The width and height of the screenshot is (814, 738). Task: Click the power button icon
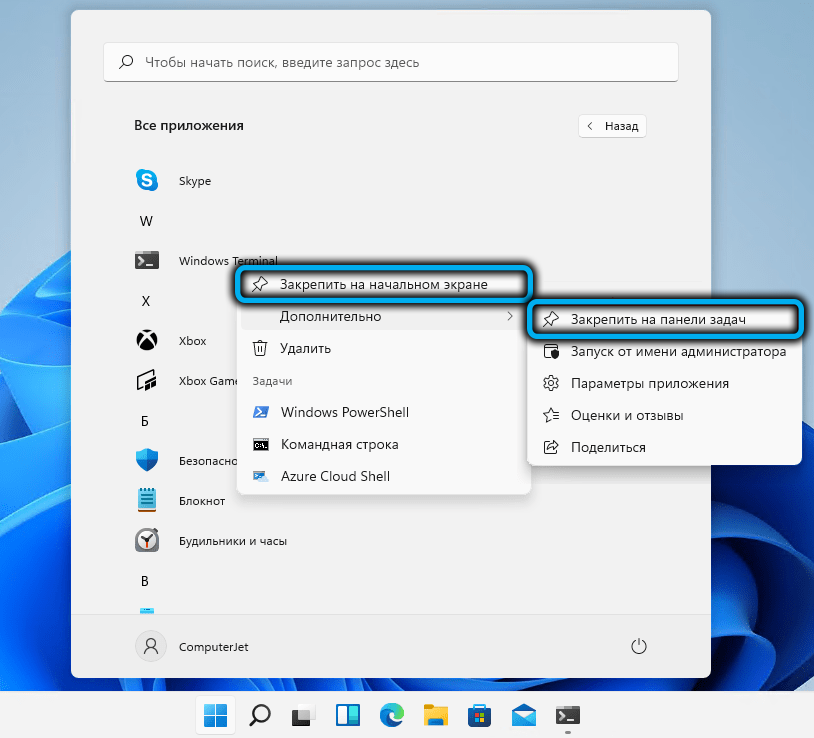[x=639, y=646]
